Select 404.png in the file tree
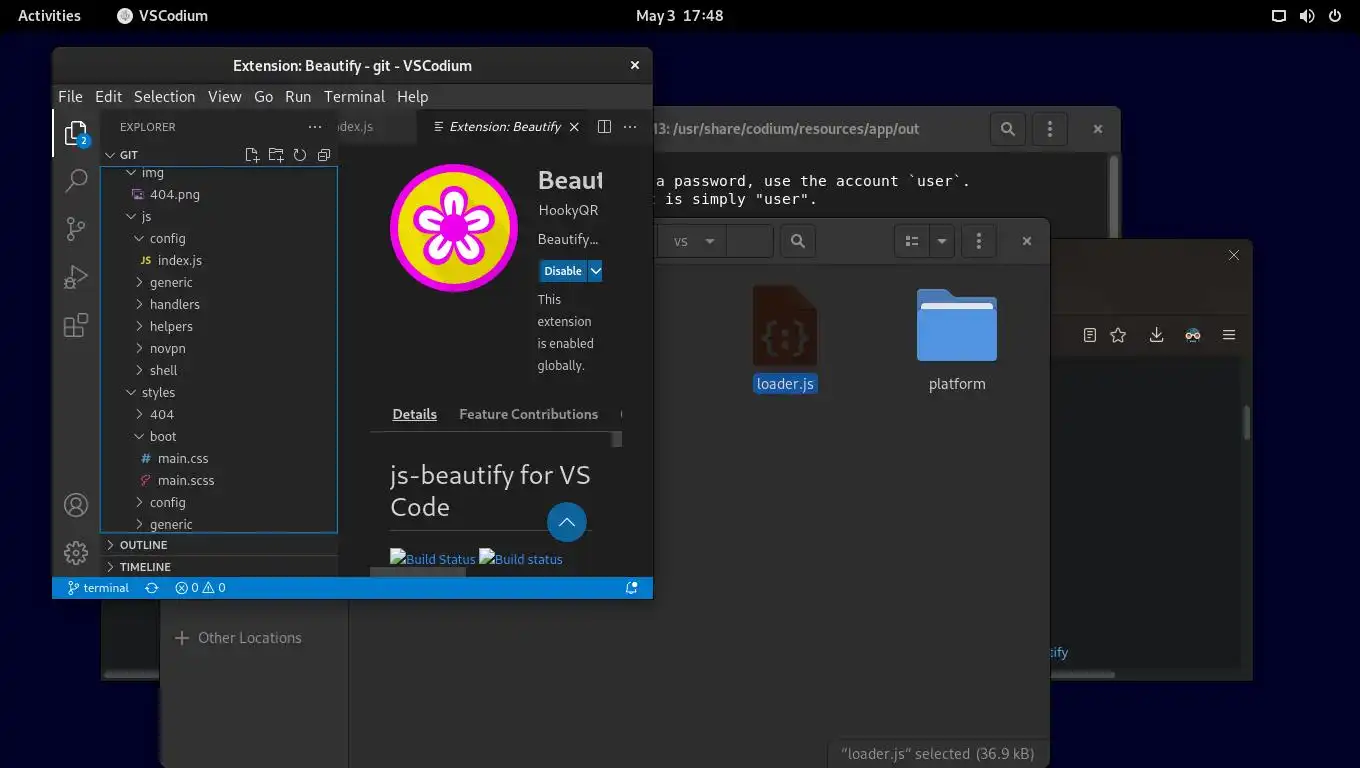 pos(175,194)
